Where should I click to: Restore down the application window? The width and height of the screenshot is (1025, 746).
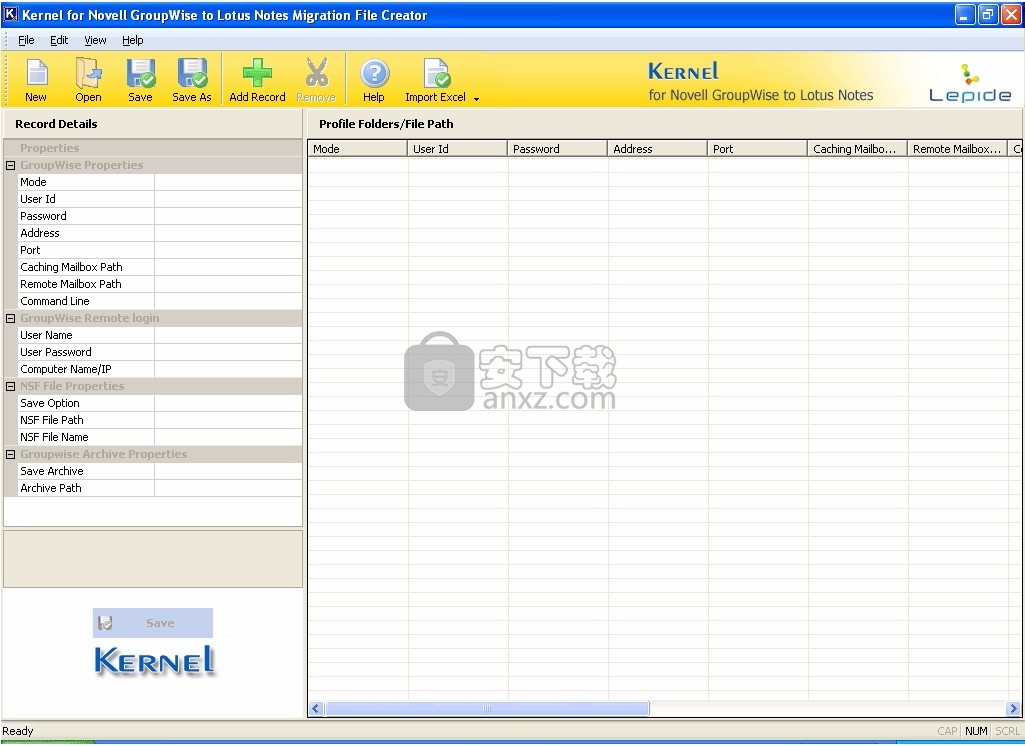pyautogui.click(x=988, y=14)
